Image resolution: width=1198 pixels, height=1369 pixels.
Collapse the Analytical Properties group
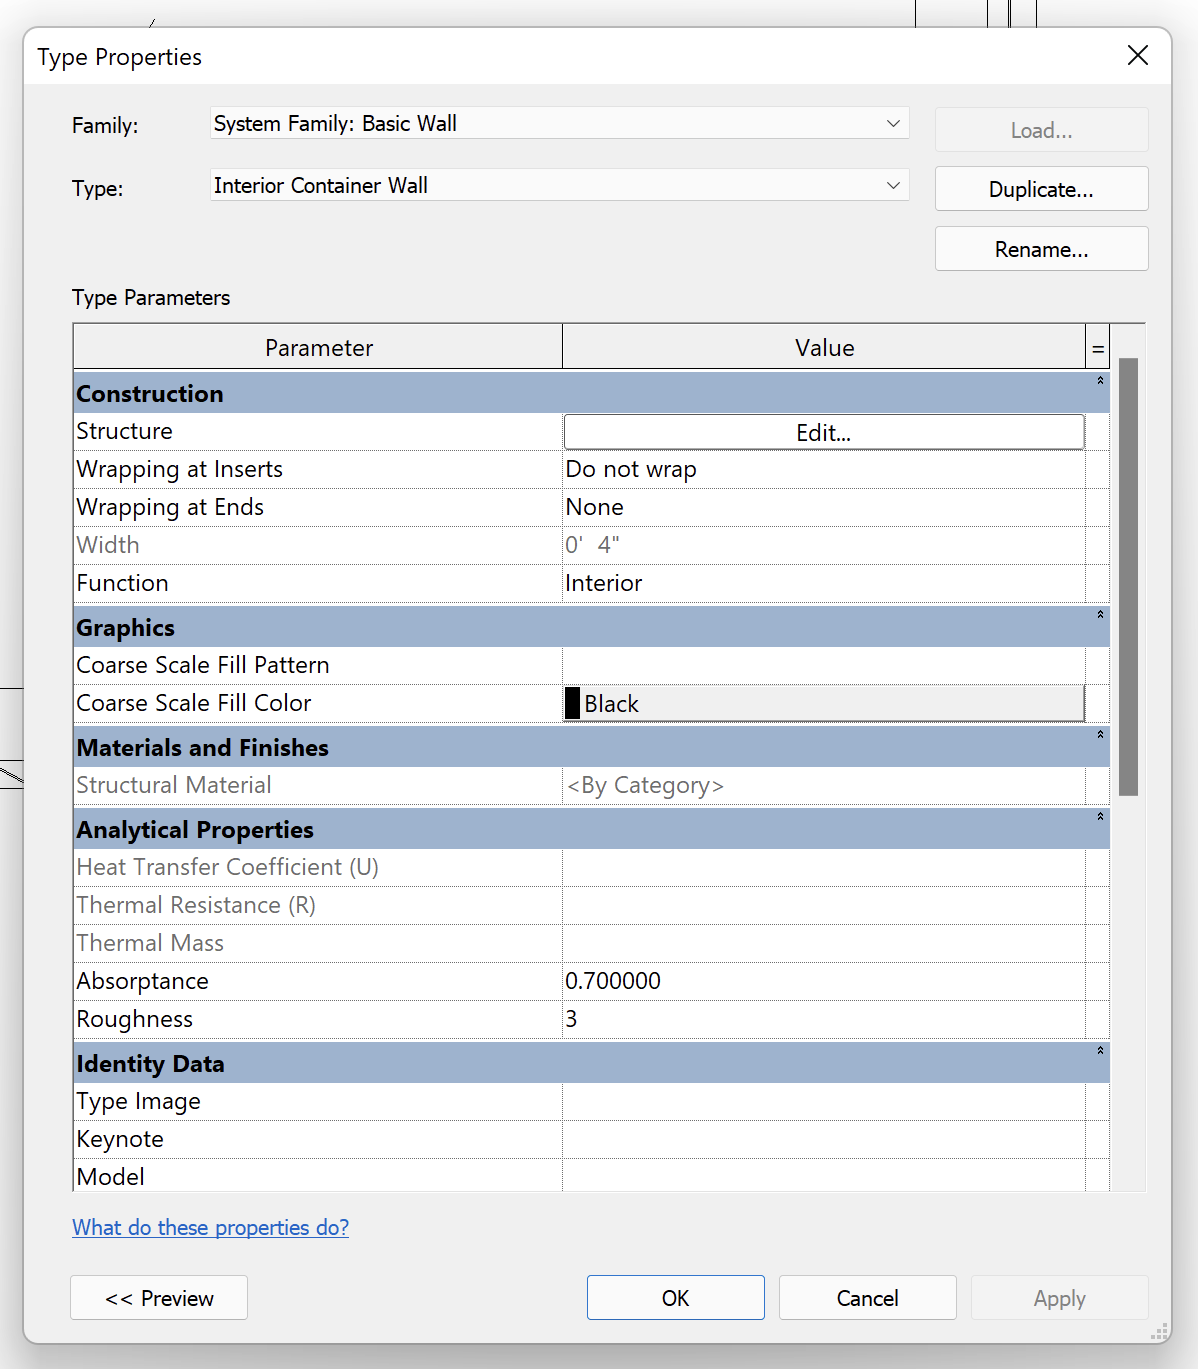[1099, 819]
